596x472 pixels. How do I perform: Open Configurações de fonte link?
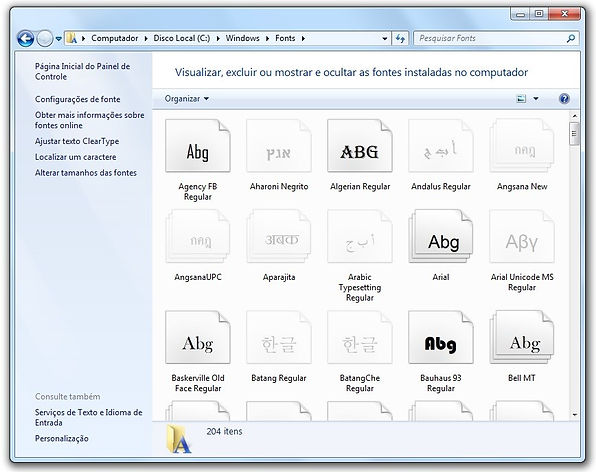pos(78,99)
